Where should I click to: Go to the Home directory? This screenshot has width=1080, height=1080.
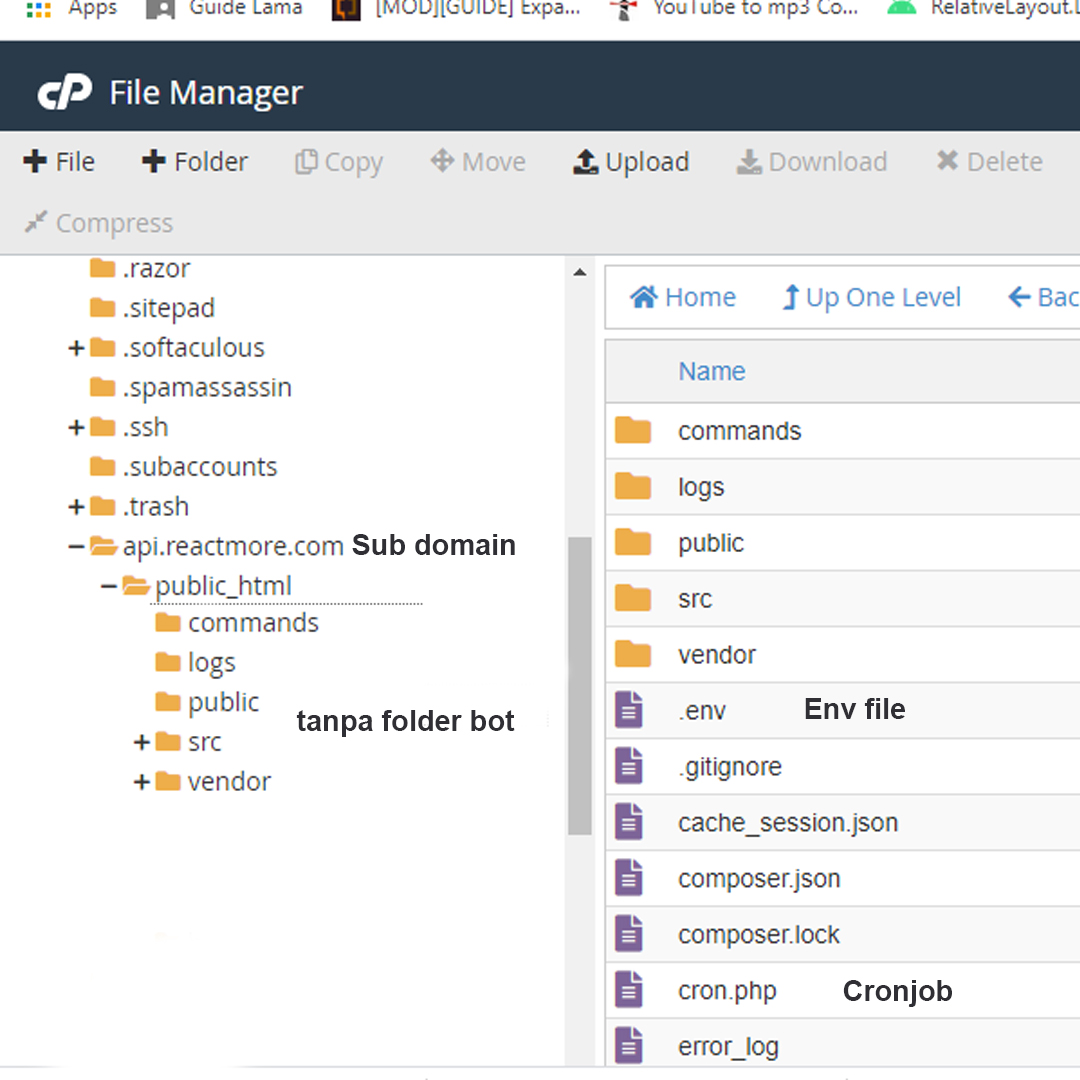pyautogui.click(x=683, y=298)
